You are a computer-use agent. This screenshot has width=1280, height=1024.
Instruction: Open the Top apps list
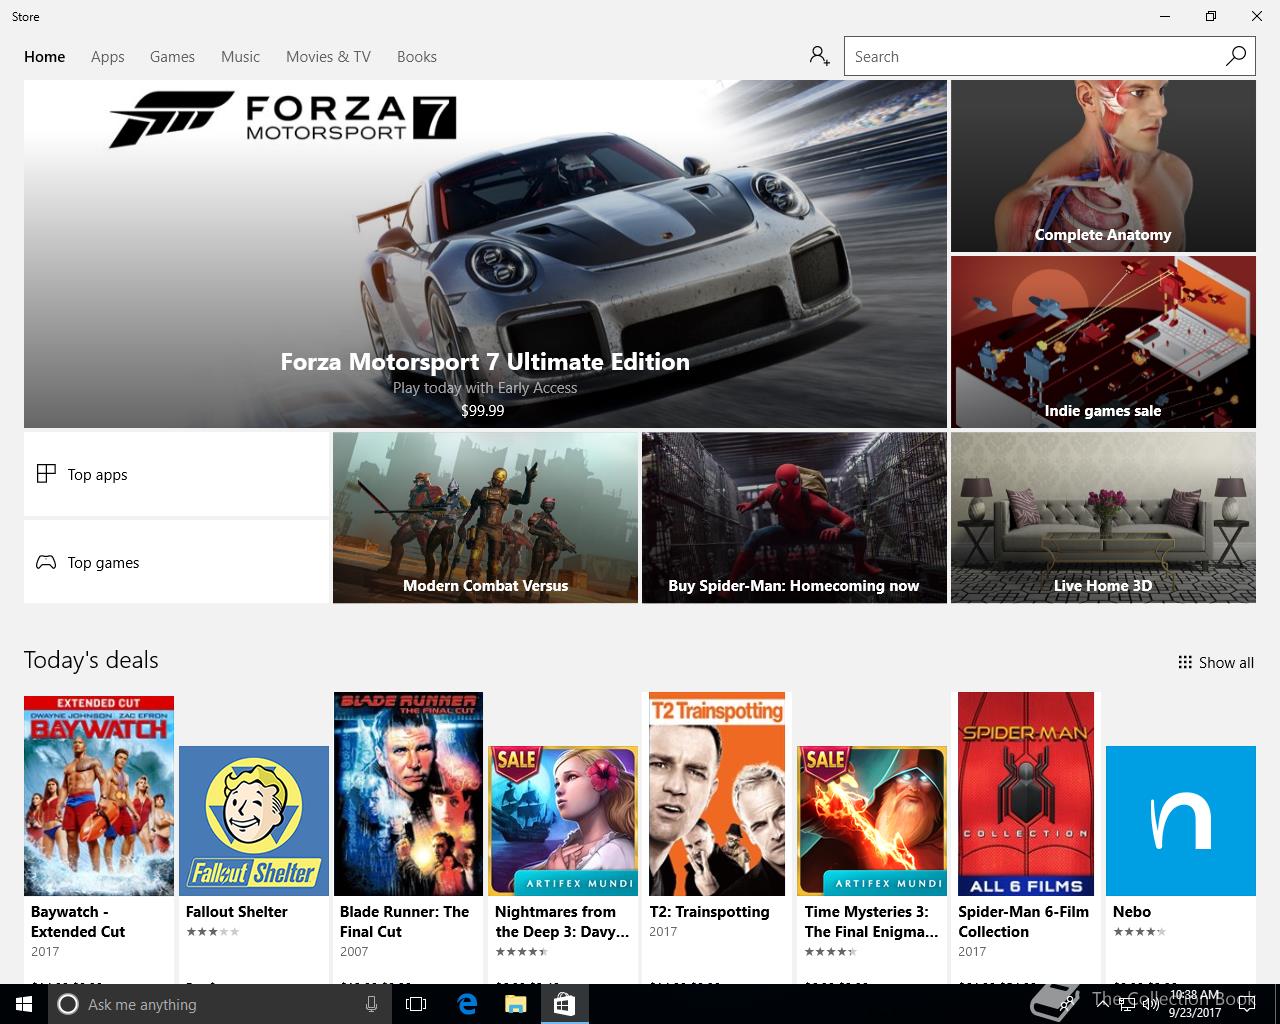click(176, 474)
